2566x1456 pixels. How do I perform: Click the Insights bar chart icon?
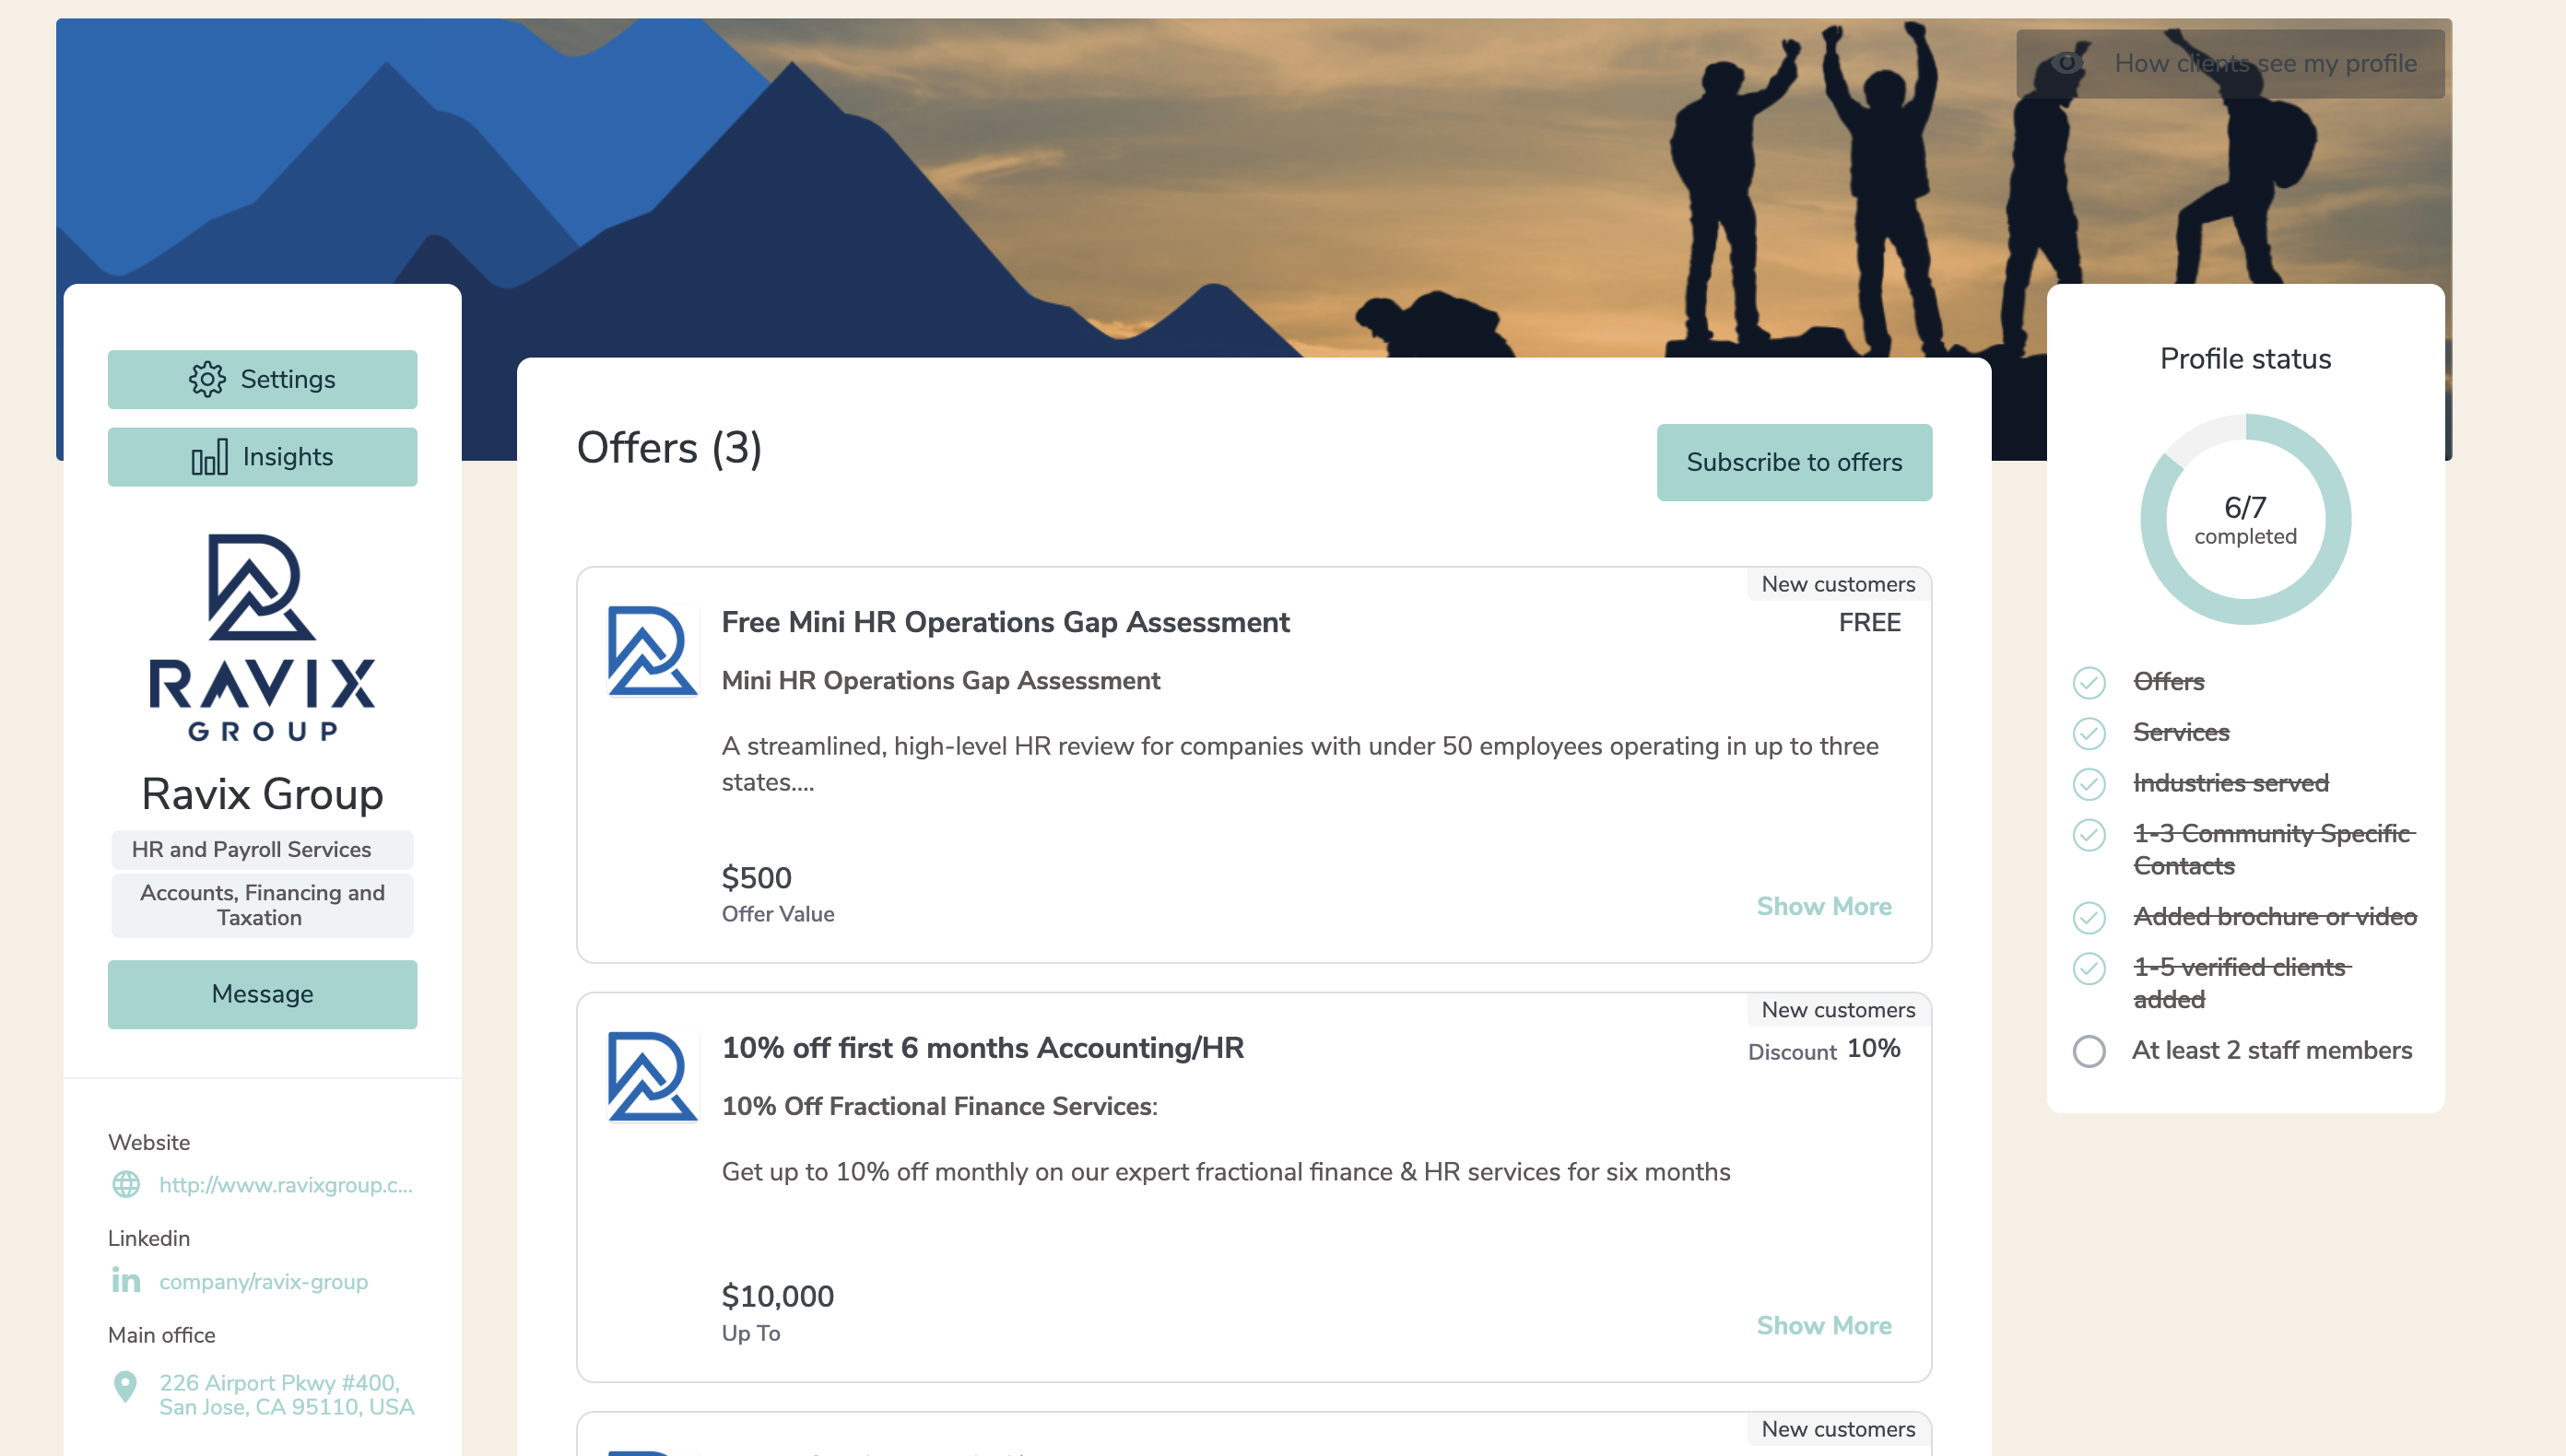[x=209, y=457]
